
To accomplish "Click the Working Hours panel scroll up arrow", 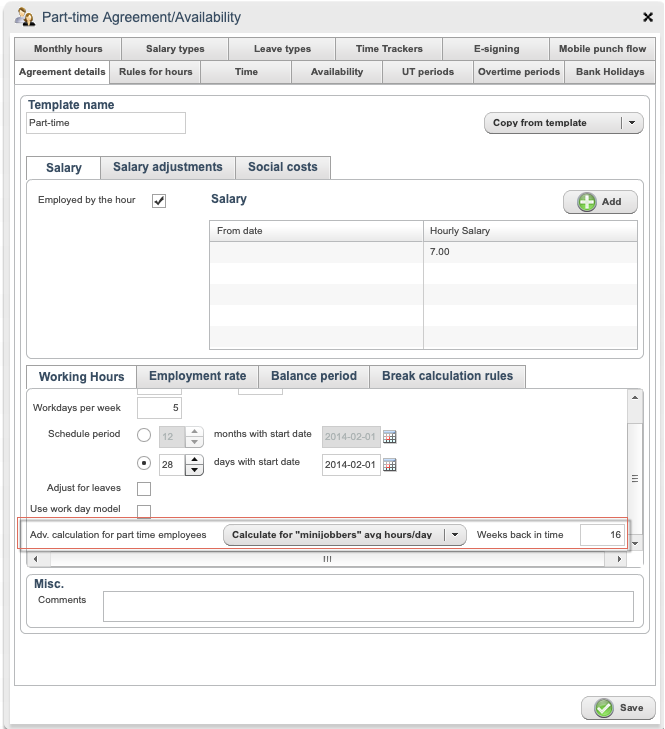I will click(x=635, y=398).
